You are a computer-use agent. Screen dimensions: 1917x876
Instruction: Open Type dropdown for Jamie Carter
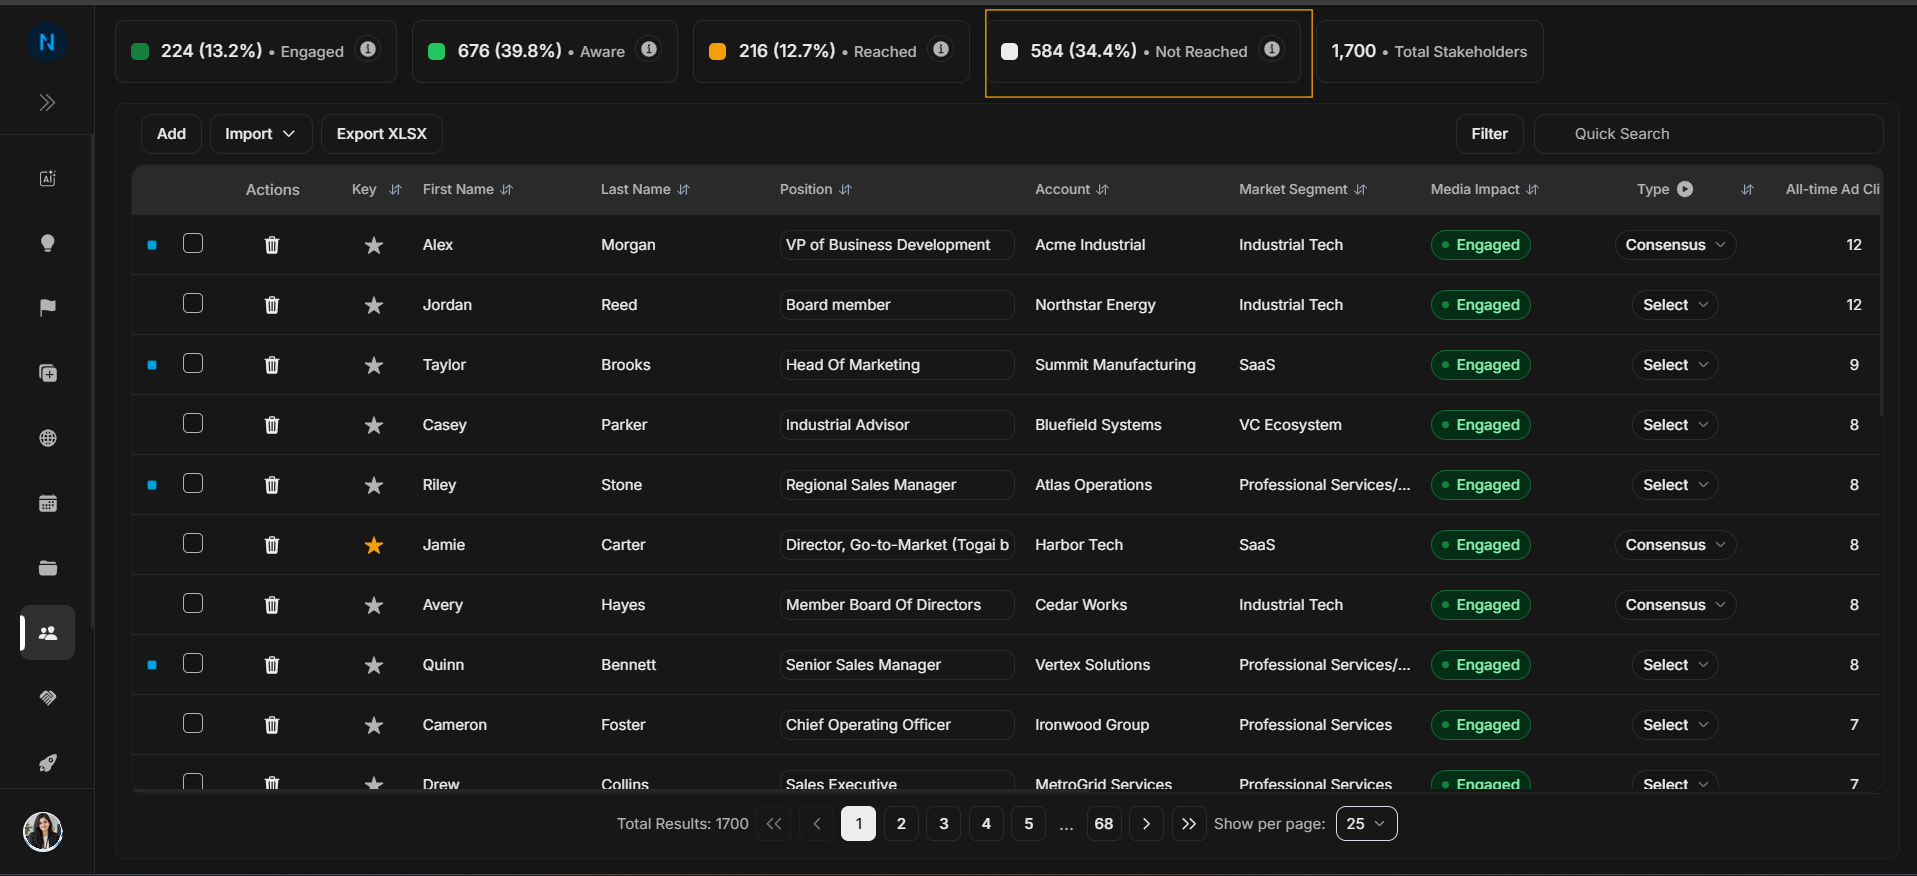click(1675, 545)
